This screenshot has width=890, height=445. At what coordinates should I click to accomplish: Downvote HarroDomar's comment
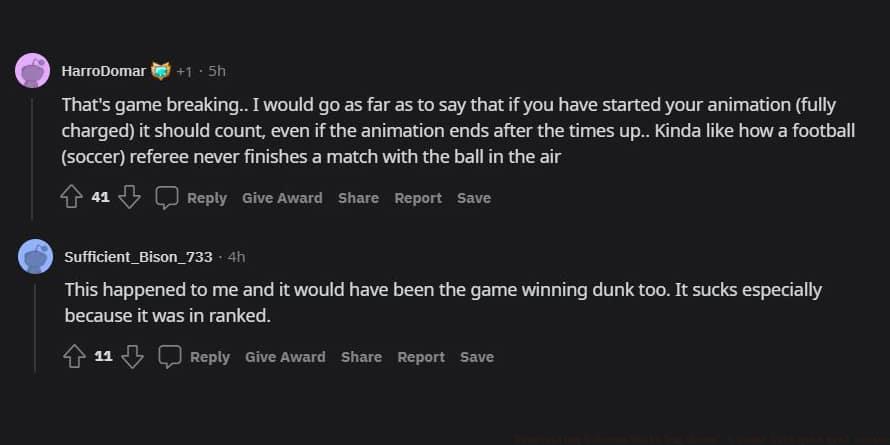coord(129,198)
